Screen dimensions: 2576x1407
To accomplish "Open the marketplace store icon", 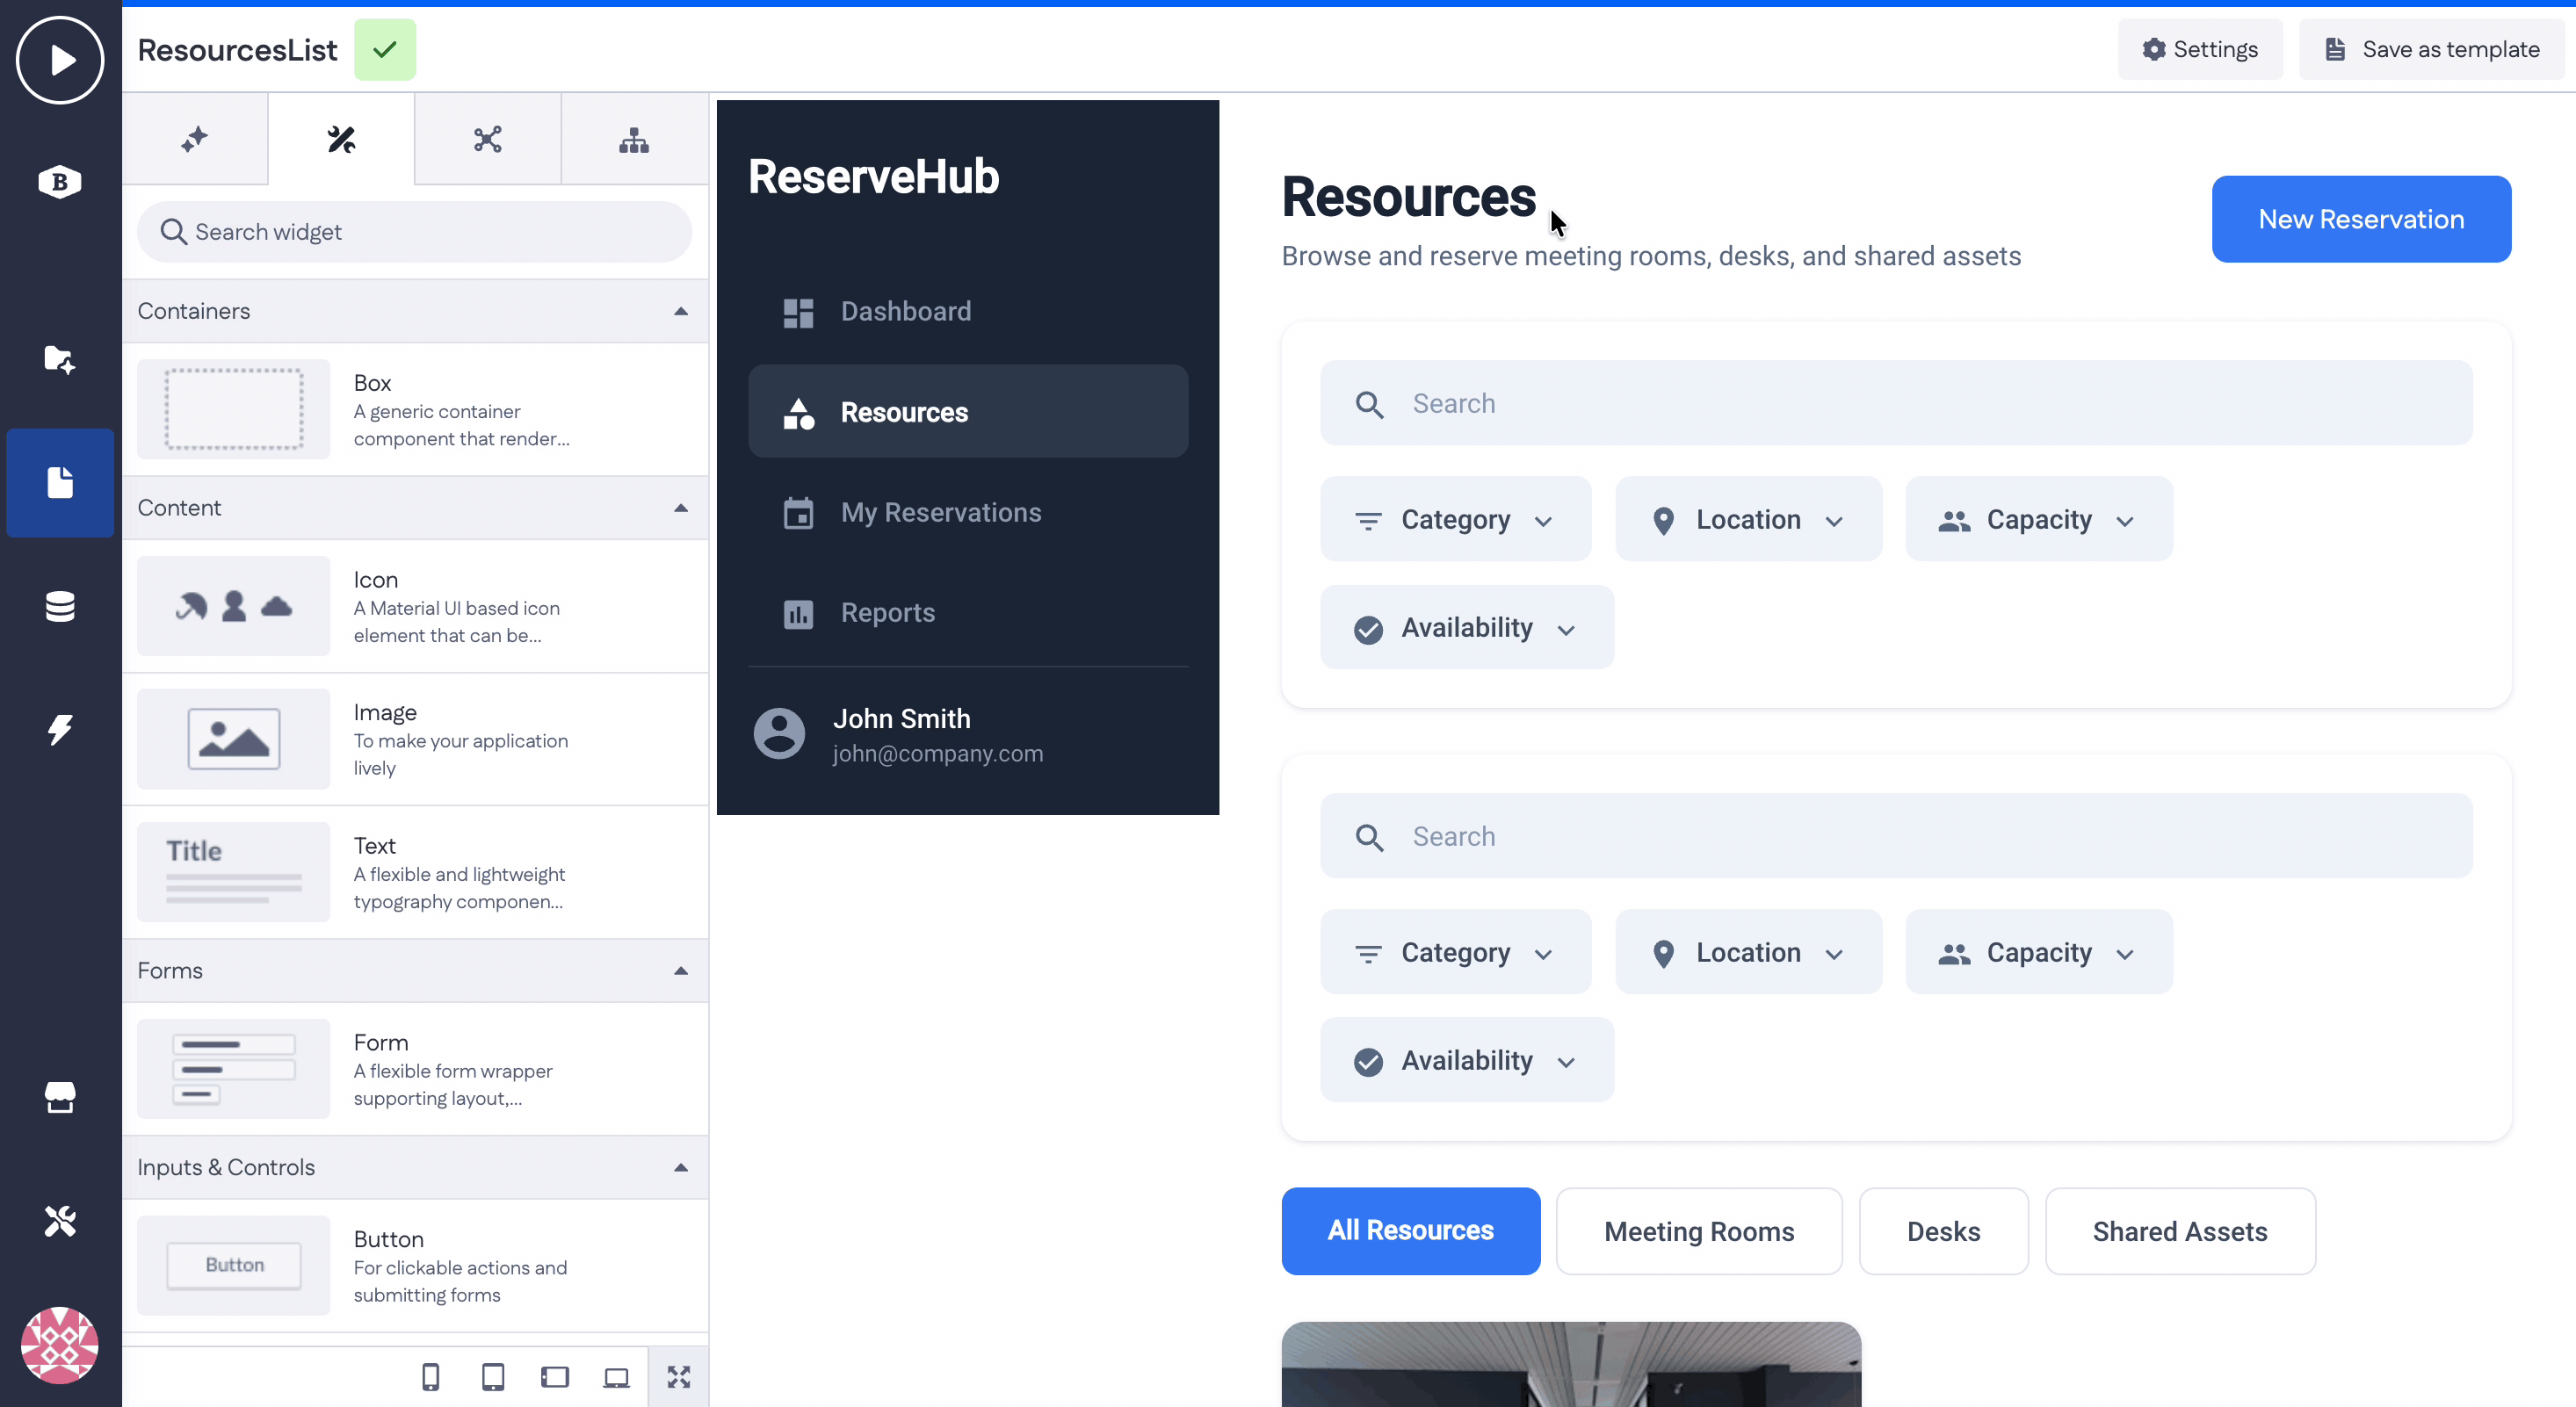I will (x=60, y=1097).
